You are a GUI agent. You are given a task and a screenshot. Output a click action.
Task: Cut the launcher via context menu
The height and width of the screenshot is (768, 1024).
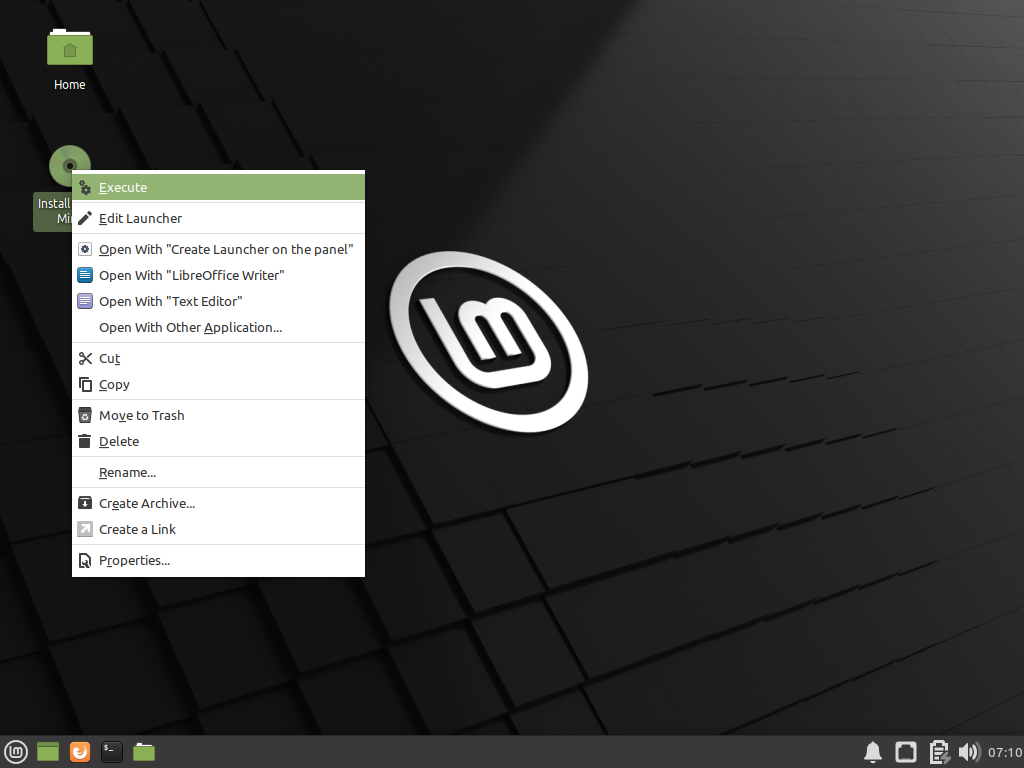pyautogui.click(x=218, y=359)
